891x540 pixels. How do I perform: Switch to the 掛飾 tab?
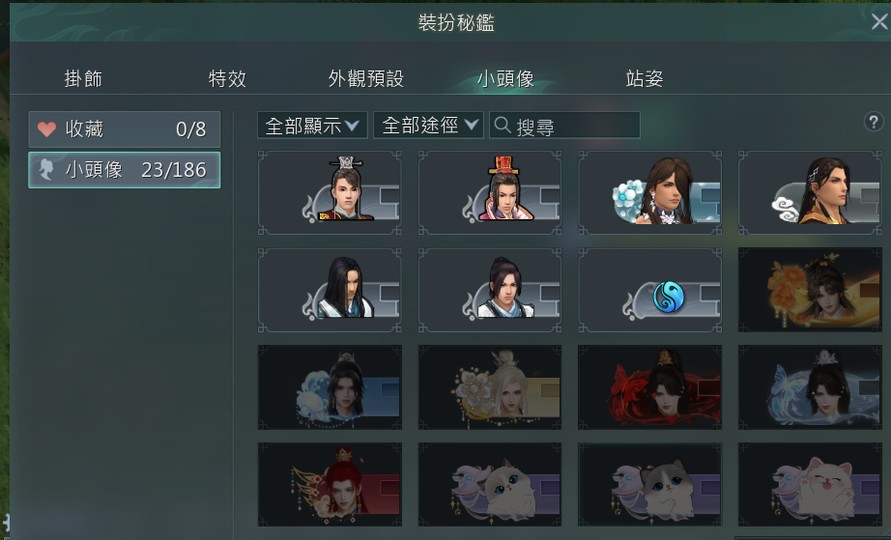[x=84, y=78]
